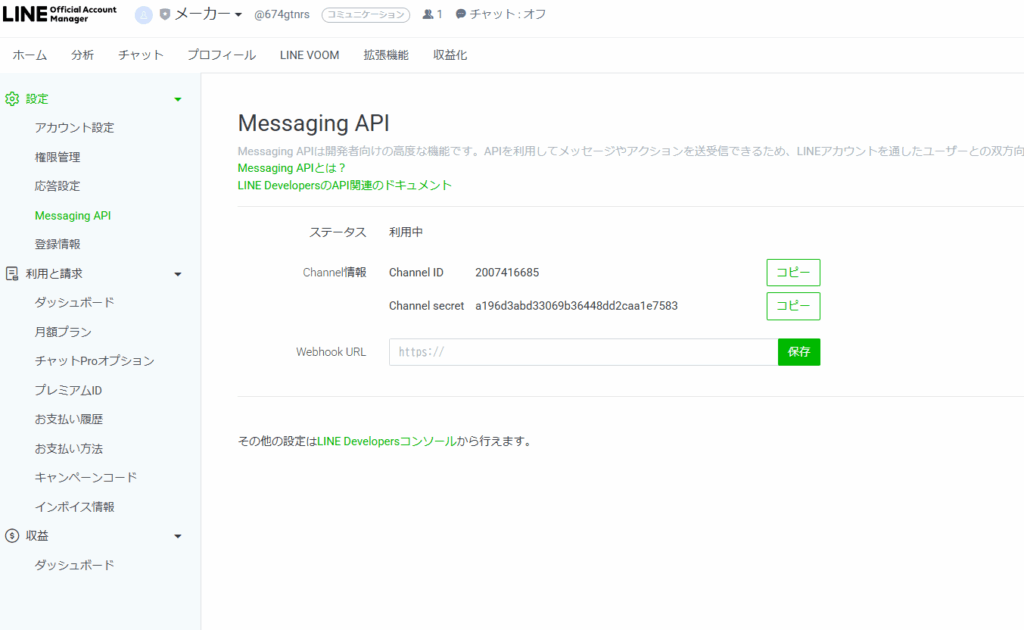Collapse the 収益 sidebar section
The height and width of the screenshot is (630, 1024).
[178, 537]
